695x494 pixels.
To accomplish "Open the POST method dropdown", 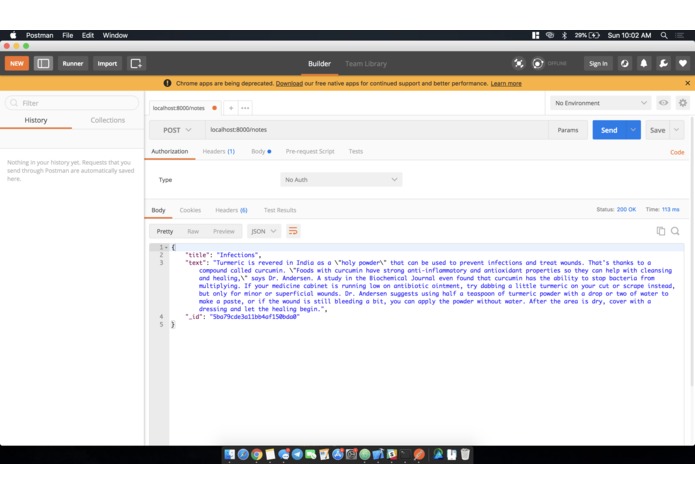I will click(176, 130).
